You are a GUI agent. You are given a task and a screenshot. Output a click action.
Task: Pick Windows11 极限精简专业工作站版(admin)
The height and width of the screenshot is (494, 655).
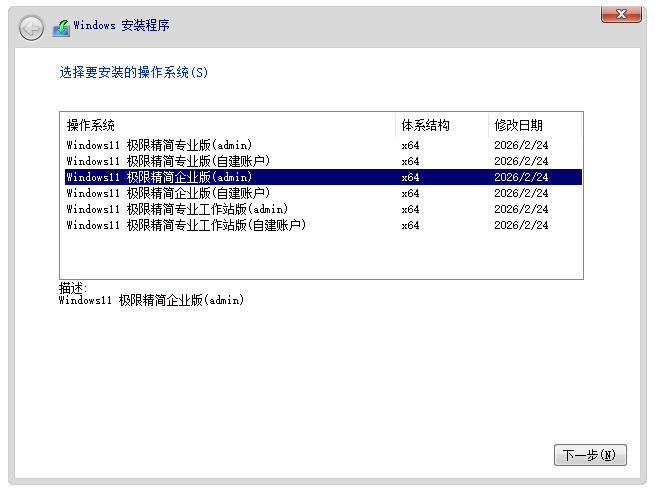(177, 209)
